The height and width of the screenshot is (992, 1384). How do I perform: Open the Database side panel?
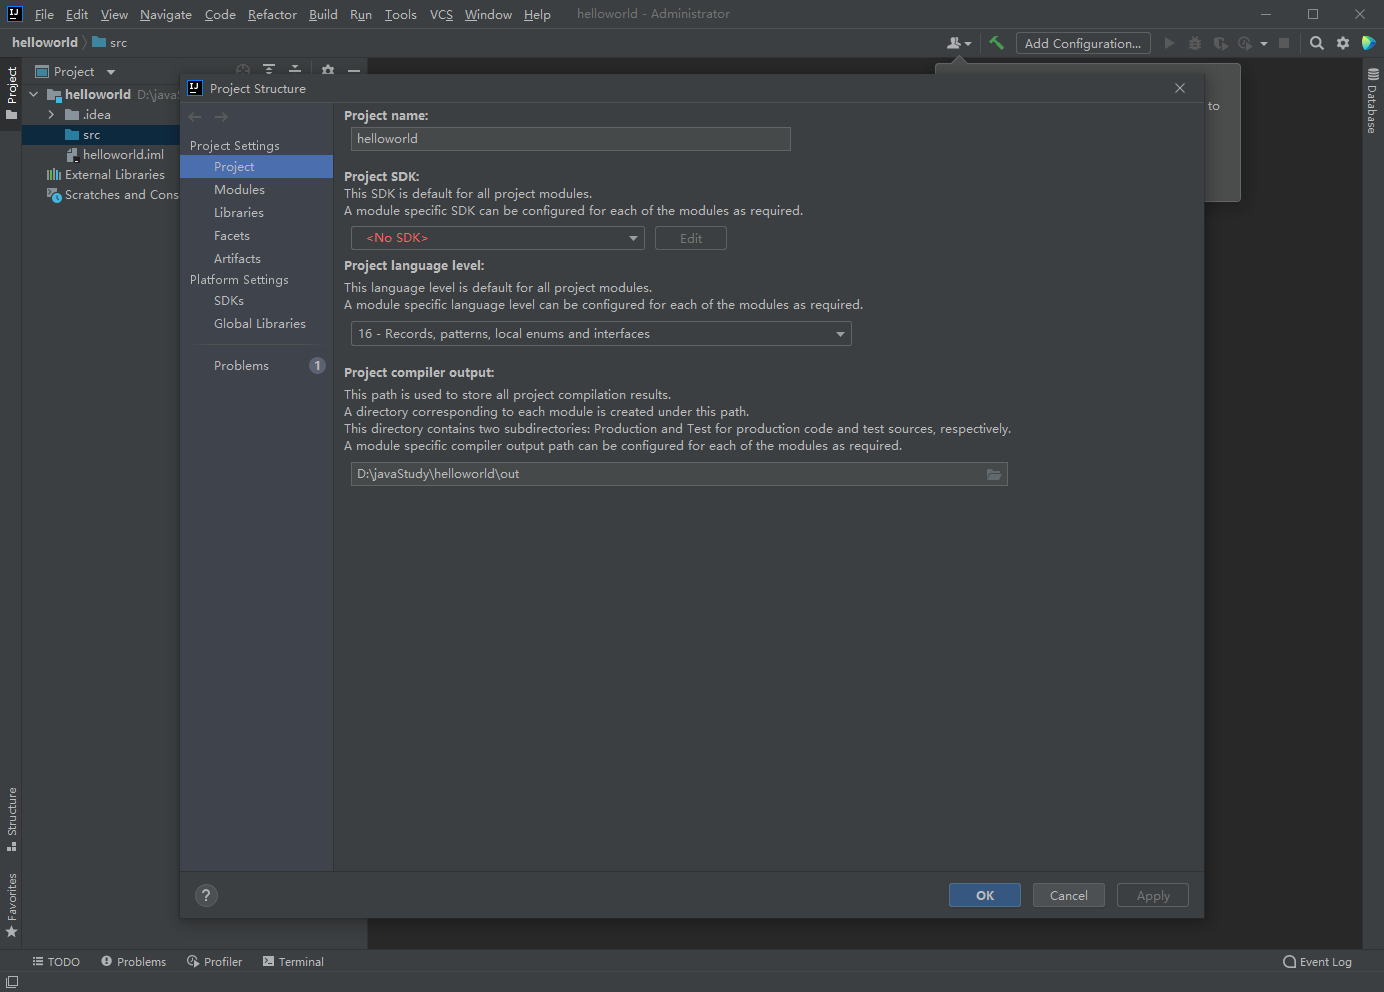click(x=1372, y=102)
